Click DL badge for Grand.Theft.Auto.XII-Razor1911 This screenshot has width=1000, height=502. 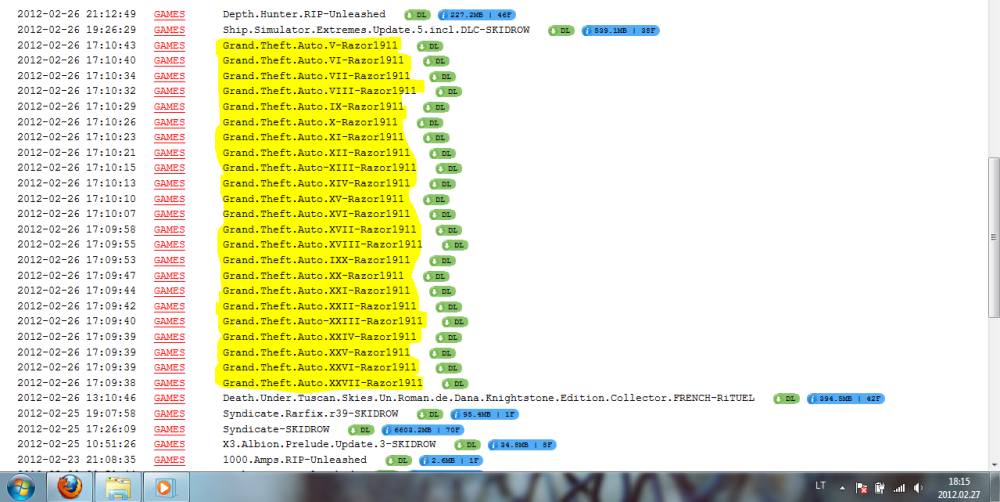(443, 154)
